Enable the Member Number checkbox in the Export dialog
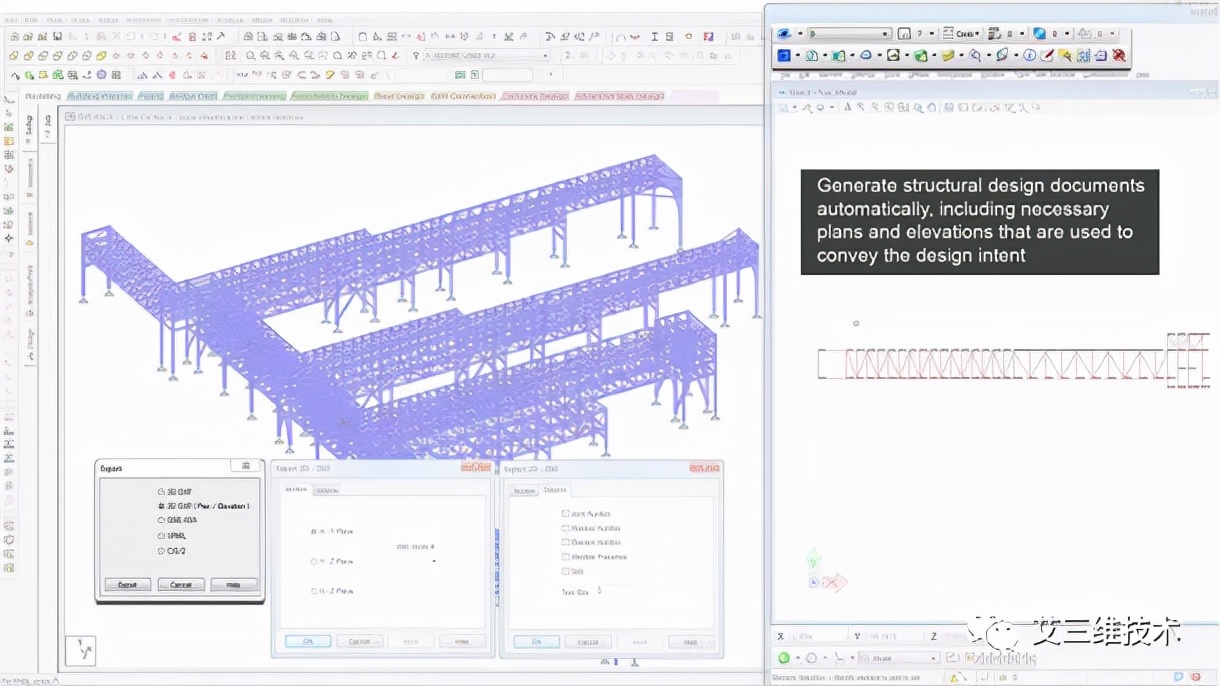Screen dimensions: 1220x686 coord(565,528)
